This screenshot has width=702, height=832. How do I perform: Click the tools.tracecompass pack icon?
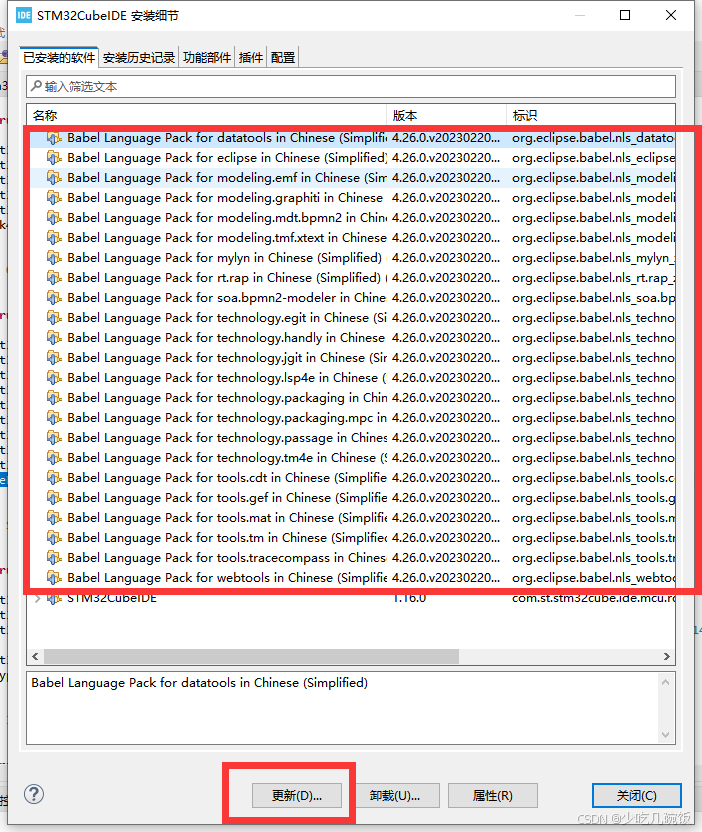54,558
